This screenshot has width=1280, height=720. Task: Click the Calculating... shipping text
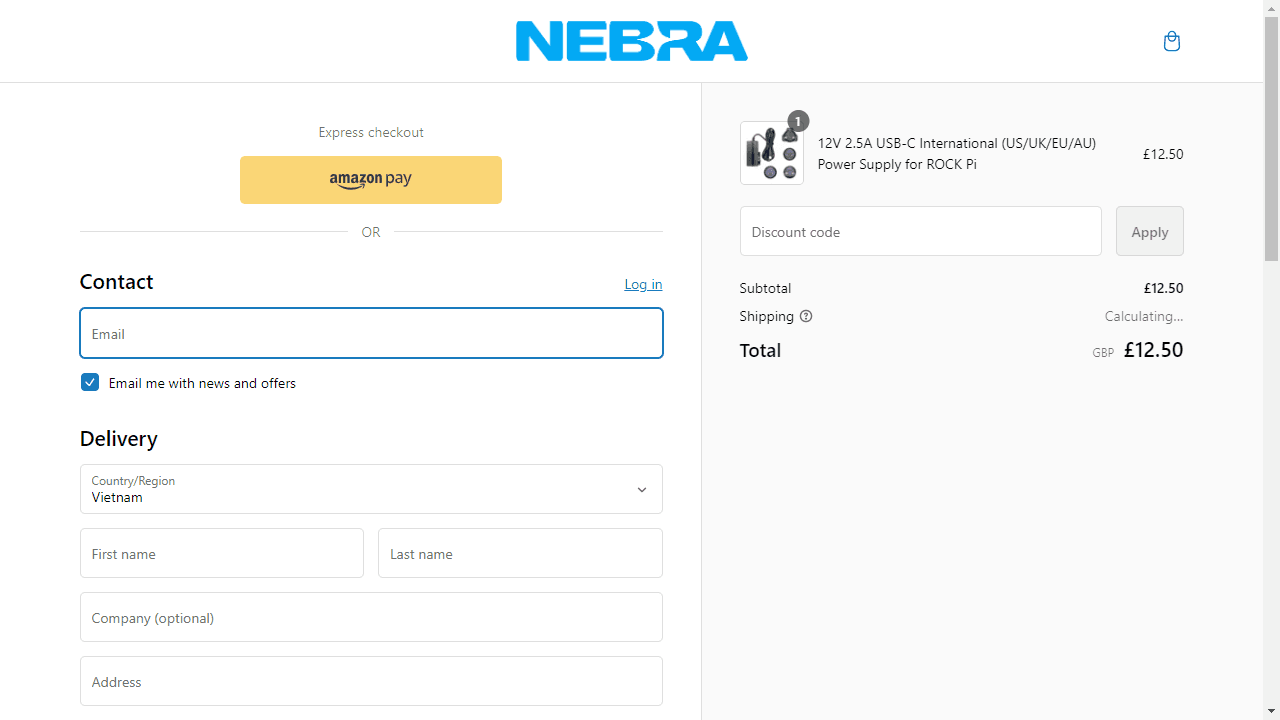pos(1144,316)
